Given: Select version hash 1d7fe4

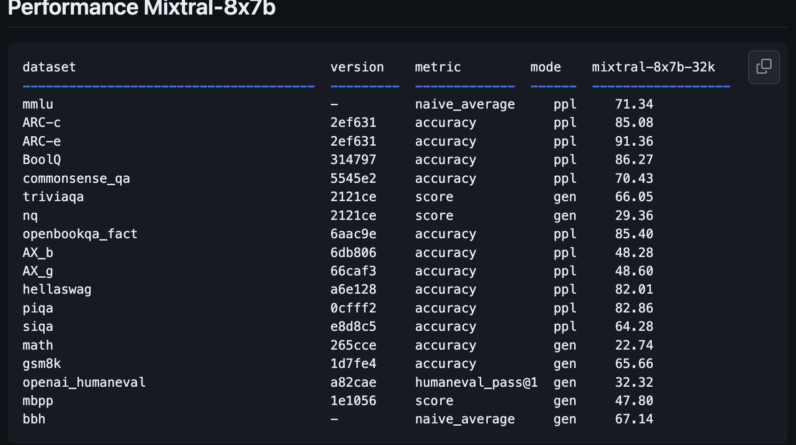Looking at the screenshot, I should pyautogui.click(x=353, y=364).
